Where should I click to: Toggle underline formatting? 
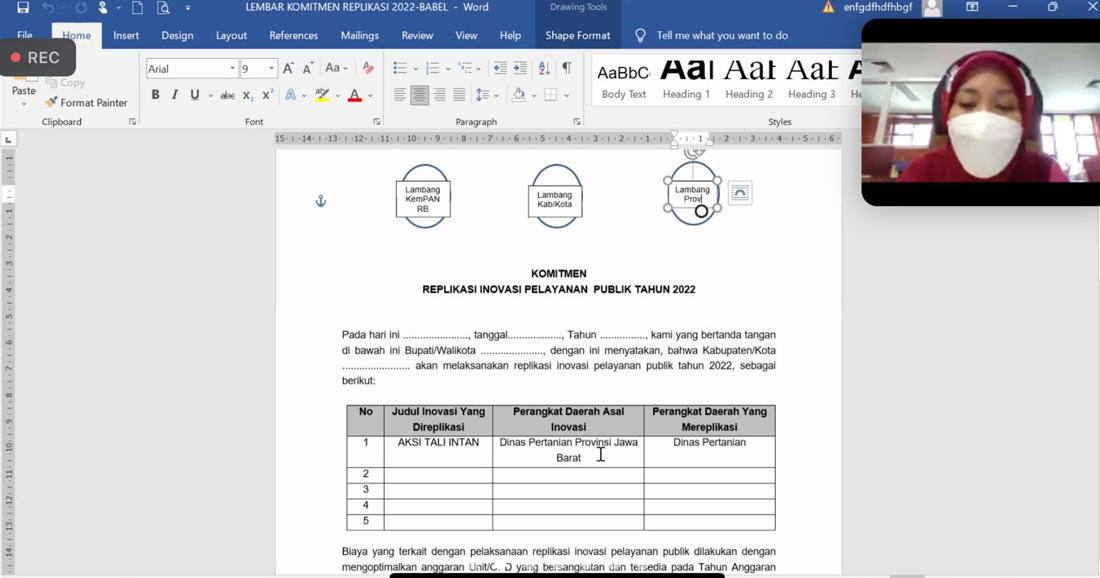pyautogui.click(x=194, y=95)
